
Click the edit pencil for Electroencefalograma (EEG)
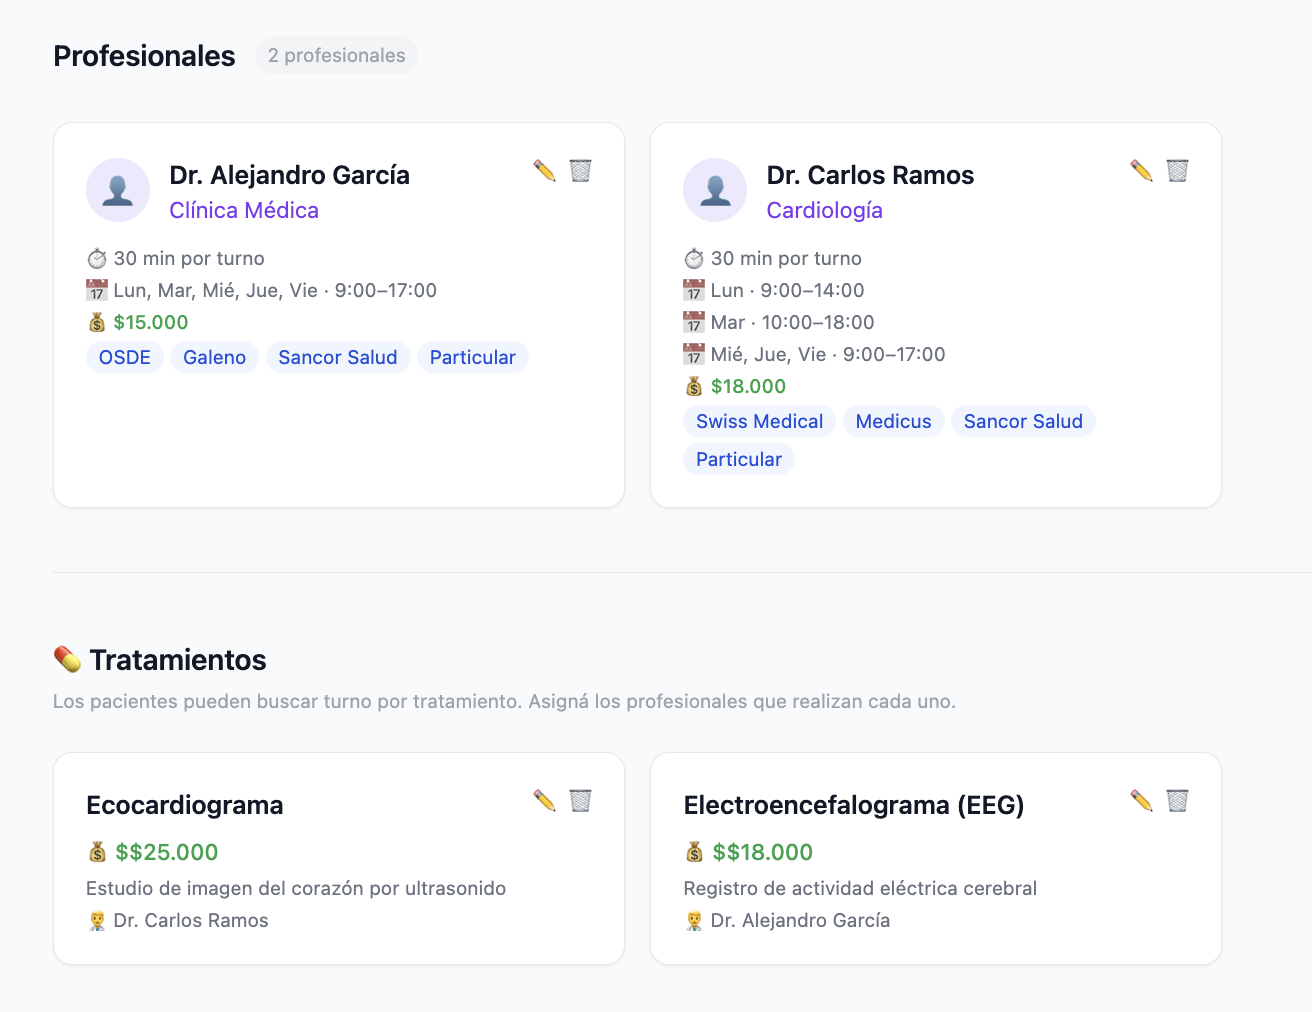(x=1141, y=800)
